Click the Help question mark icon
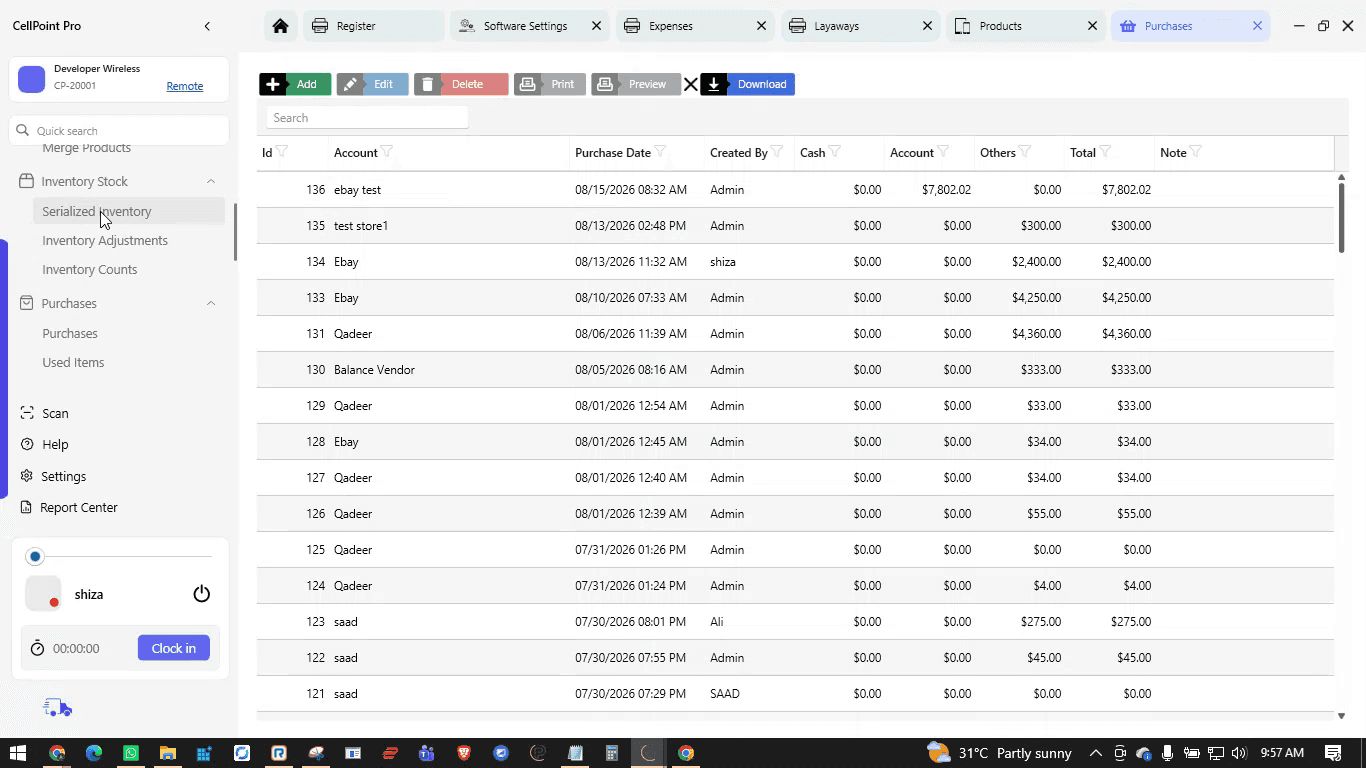 pos(27,444)
